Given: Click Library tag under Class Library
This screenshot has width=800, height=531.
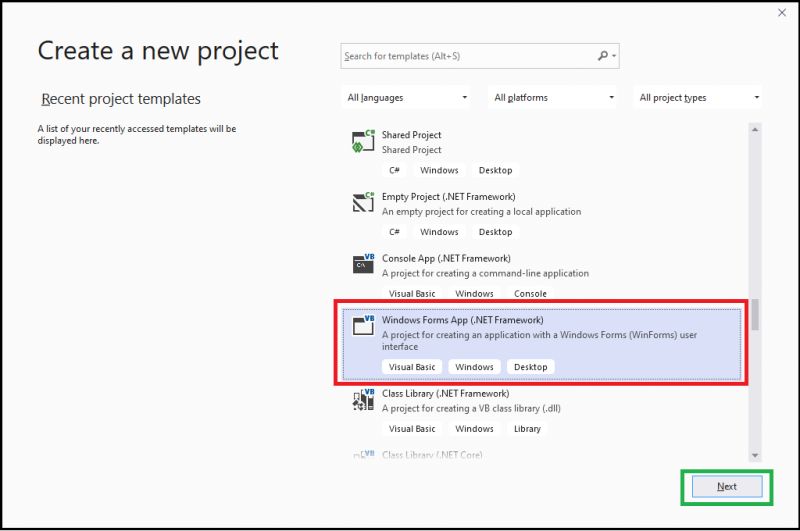Looking at the screenshot, I should click(x=527, y=429).
